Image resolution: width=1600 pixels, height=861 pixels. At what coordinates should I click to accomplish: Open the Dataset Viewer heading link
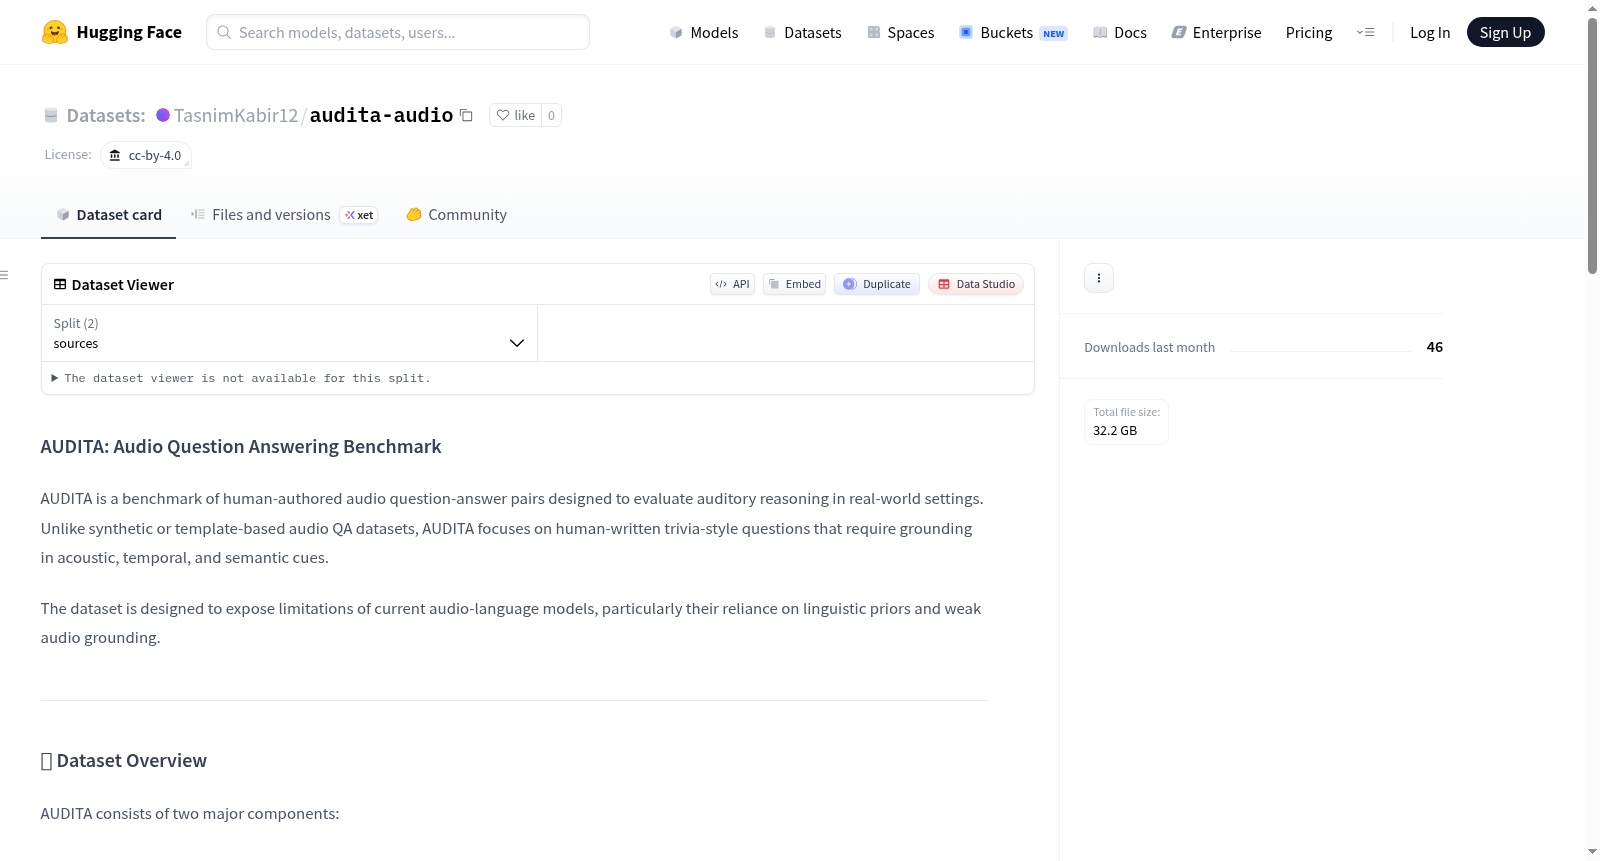click(123, 285)
